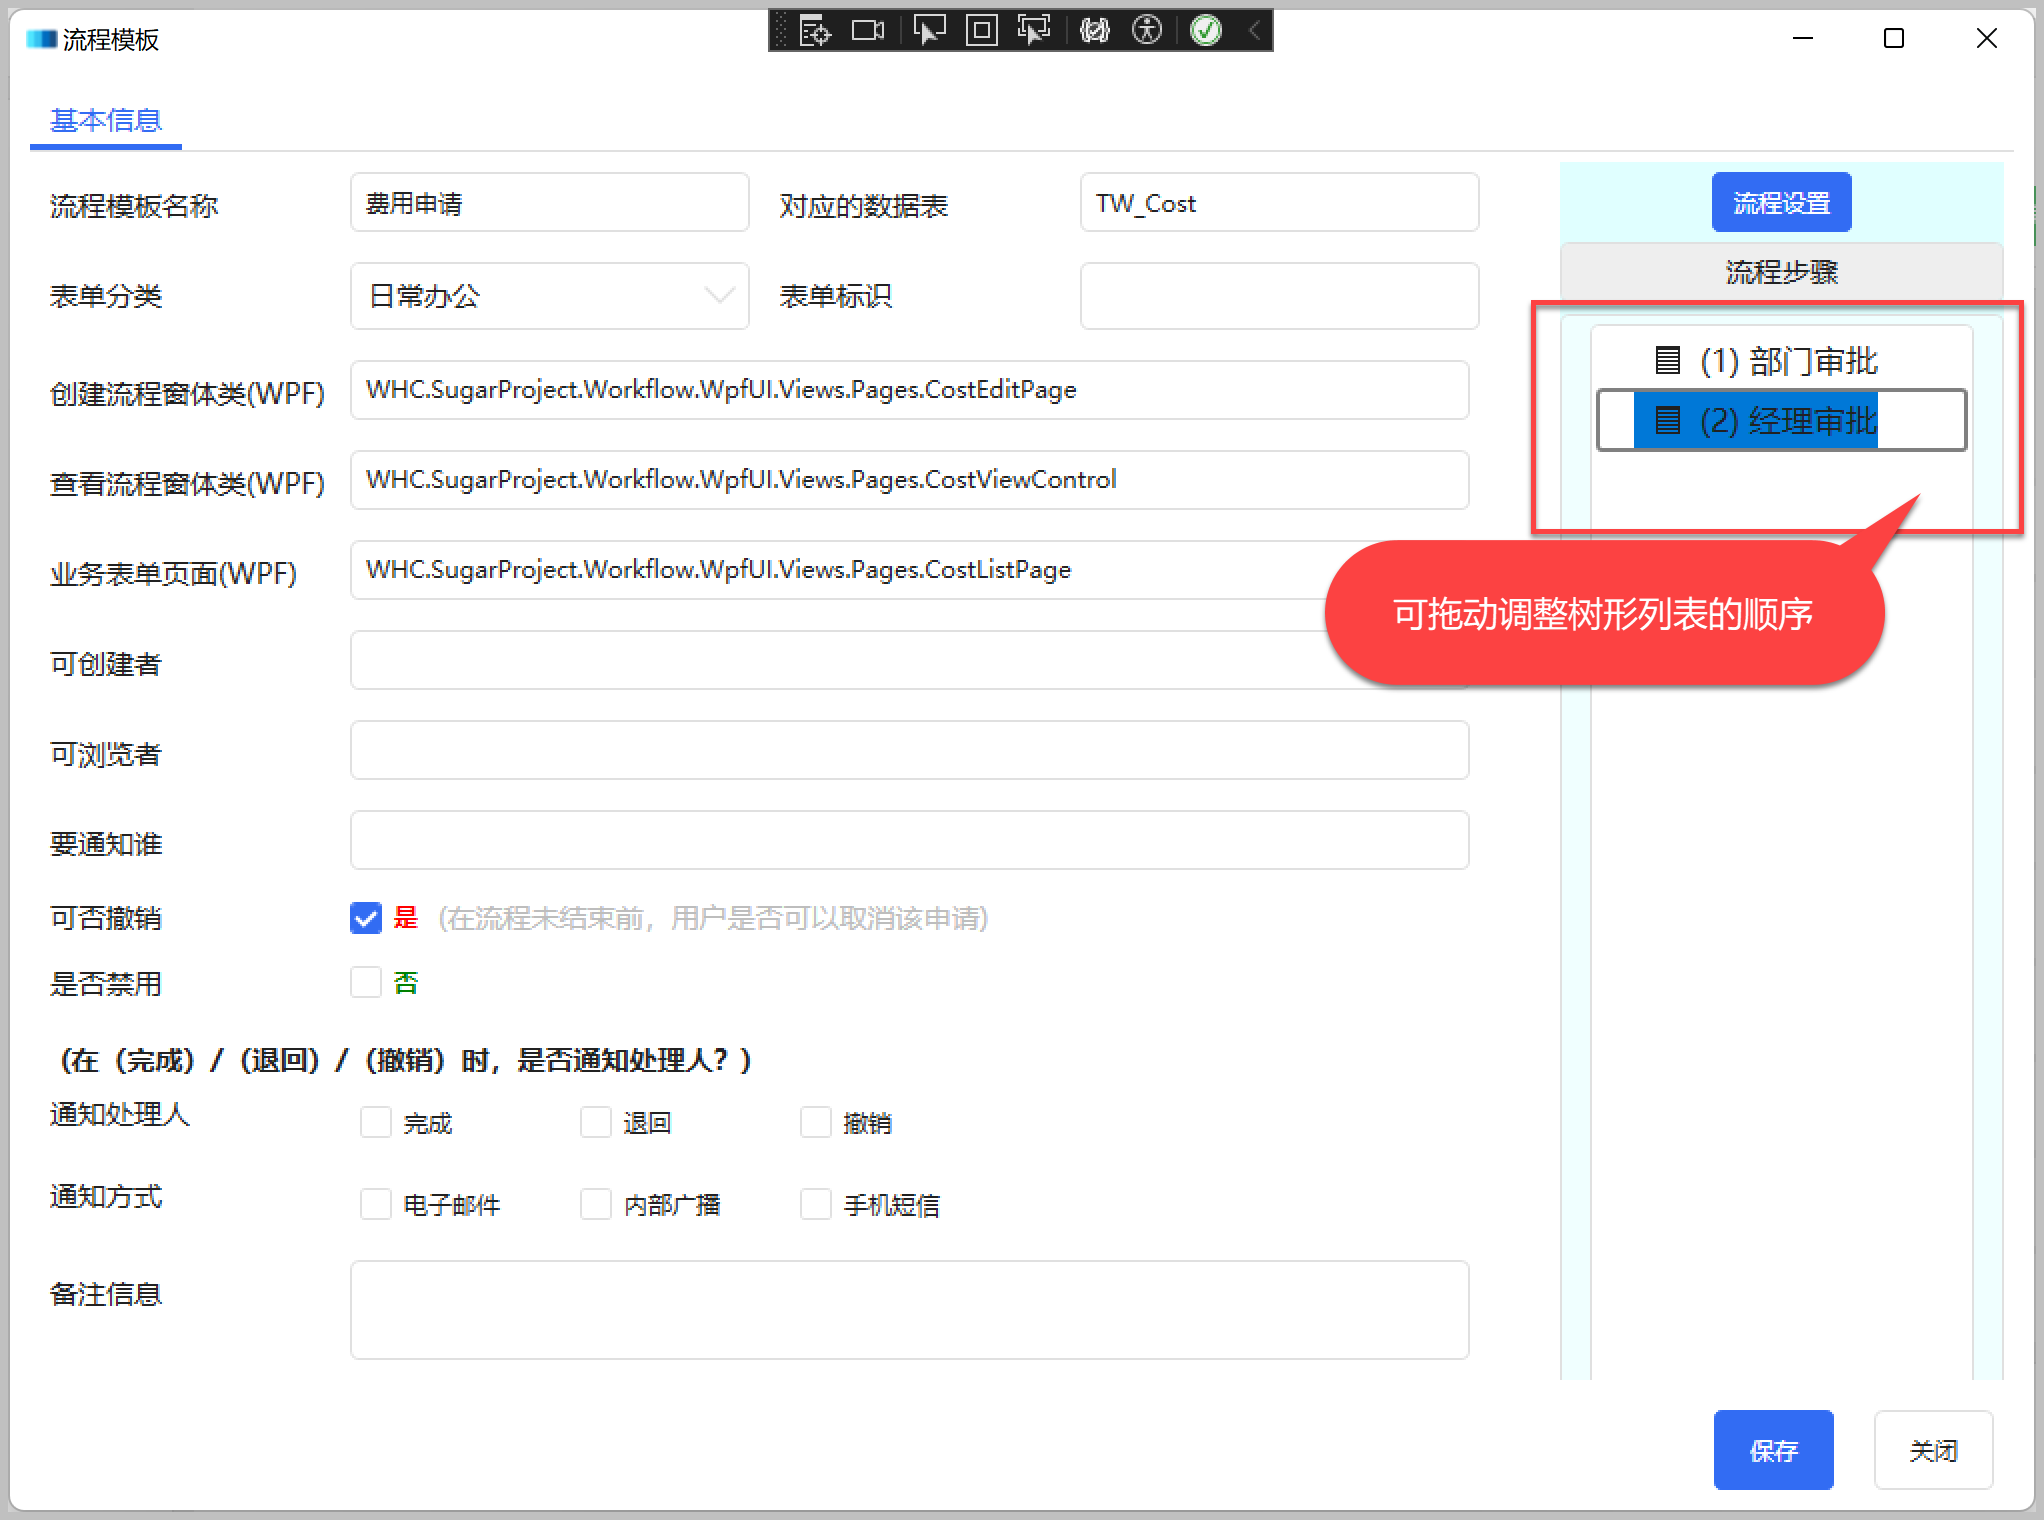The height and width of the screenshot is (1520, 2044).
Task: Uncheck the 可否撤销 checkbox
Action: click(366, 918)
